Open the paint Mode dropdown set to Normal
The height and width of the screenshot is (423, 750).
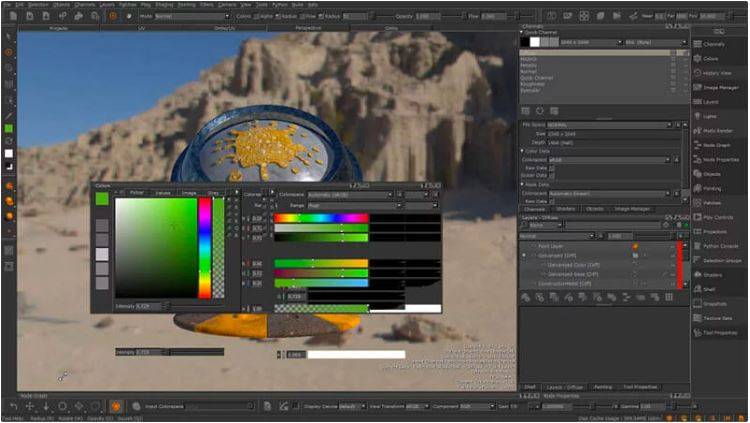click(188, 16)
